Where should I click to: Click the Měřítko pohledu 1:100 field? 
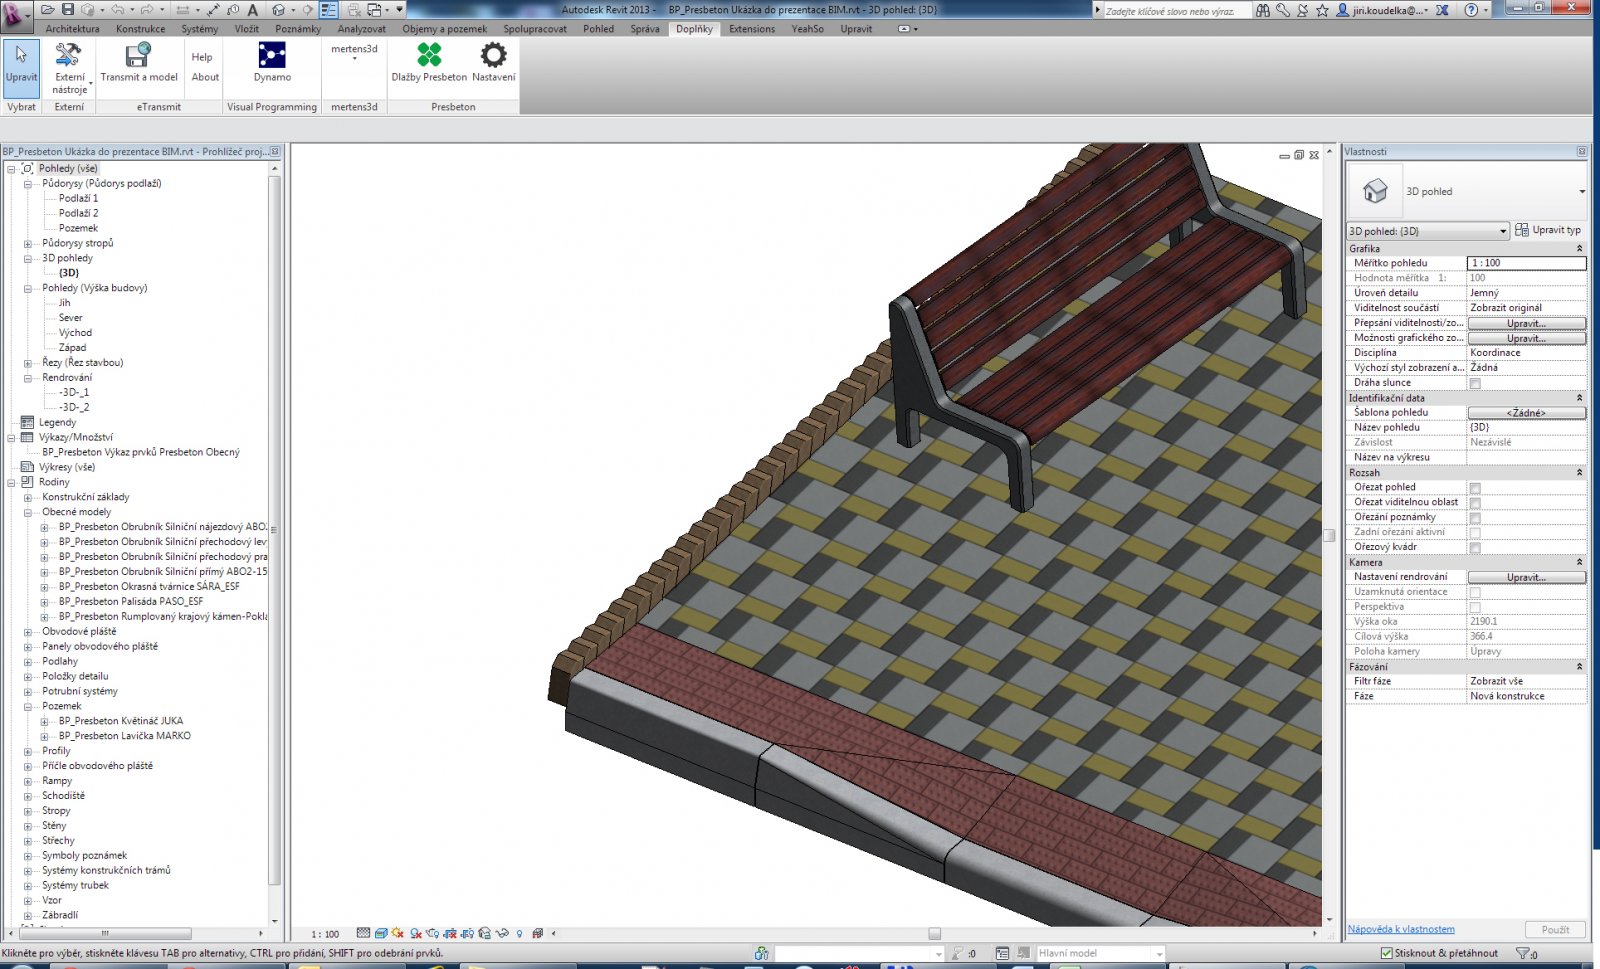(x=1526, y=263)
